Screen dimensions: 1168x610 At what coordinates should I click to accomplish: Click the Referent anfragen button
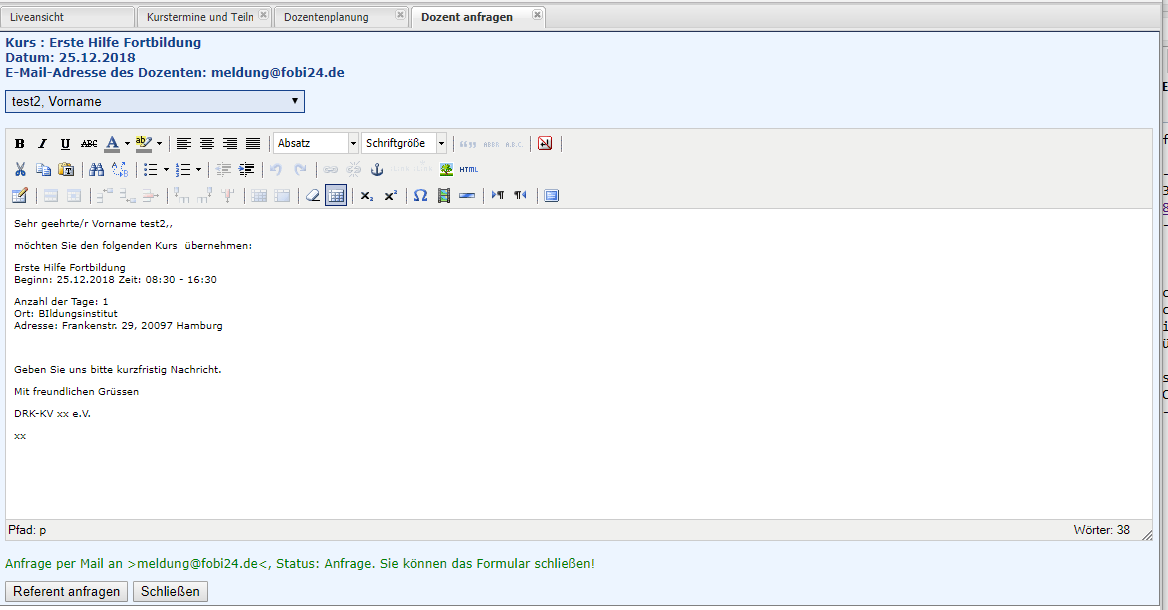click(67, 592)
